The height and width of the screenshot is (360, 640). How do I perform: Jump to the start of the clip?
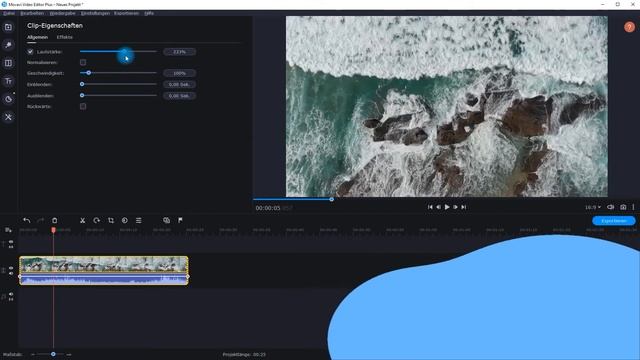430,207
